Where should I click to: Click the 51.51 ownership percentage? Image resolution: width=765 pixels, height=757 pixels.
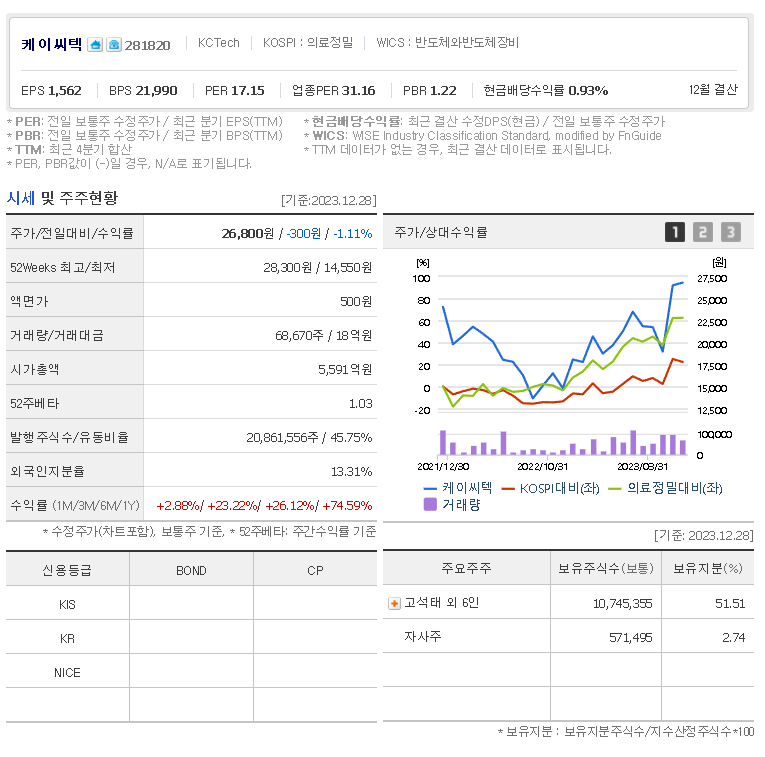click(x=730, y=604)
